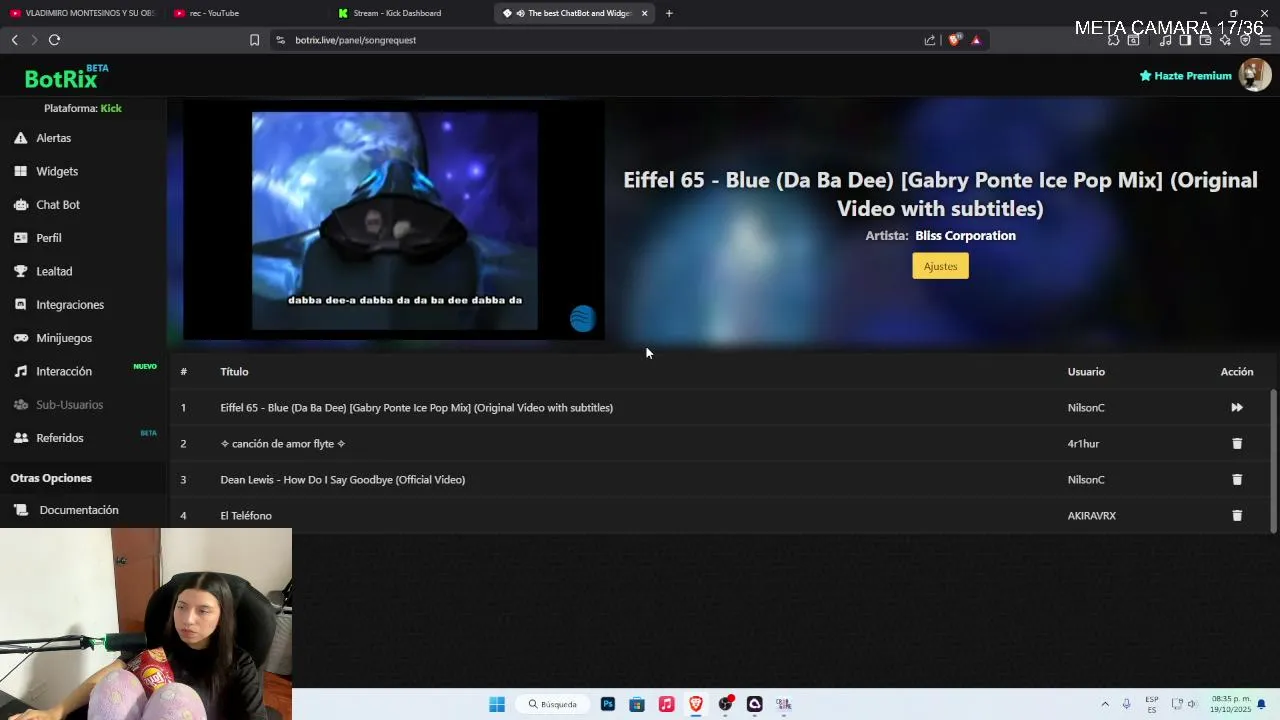
Task: Open the user avatar menu
Action: coord(1254,75)
